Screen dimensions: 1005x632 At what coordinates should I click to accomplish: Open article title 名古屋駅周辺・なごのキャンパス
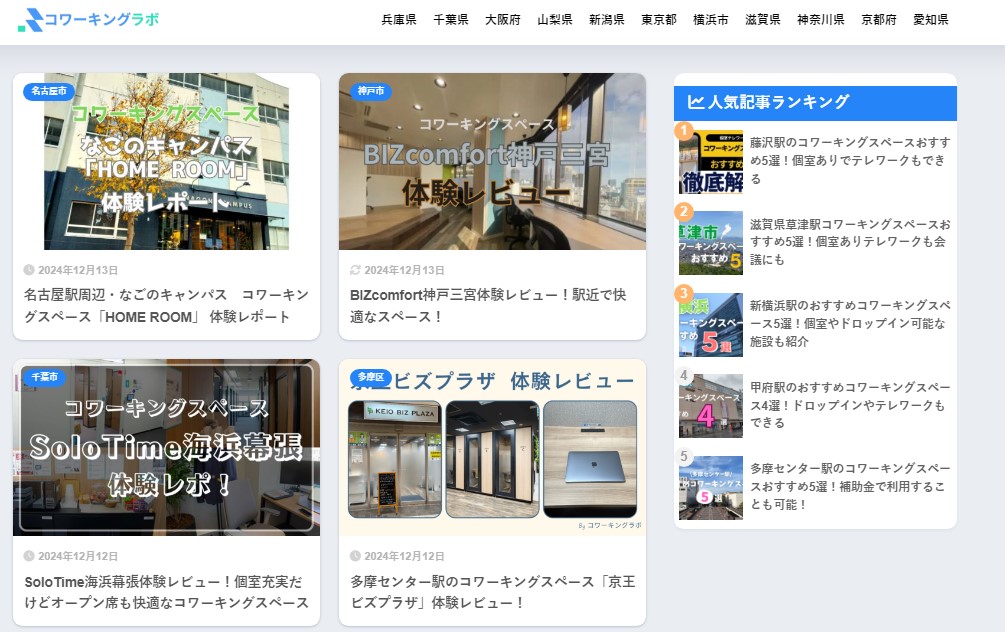coord(166,306)
